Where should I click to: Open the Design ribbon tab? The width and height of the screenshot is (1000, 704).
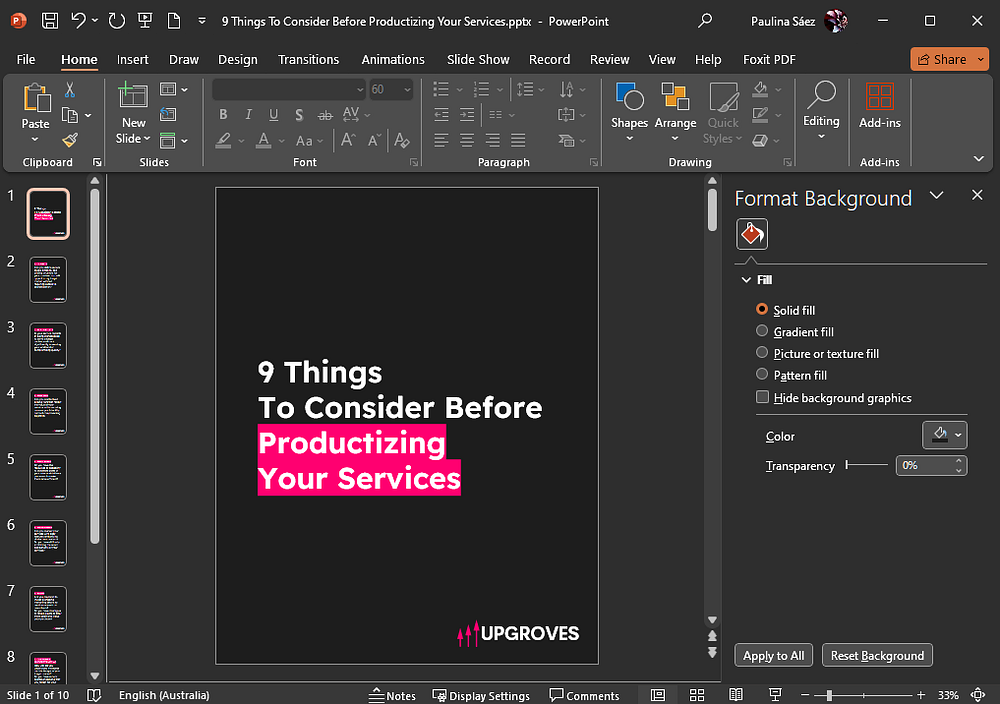coord(237,59)
